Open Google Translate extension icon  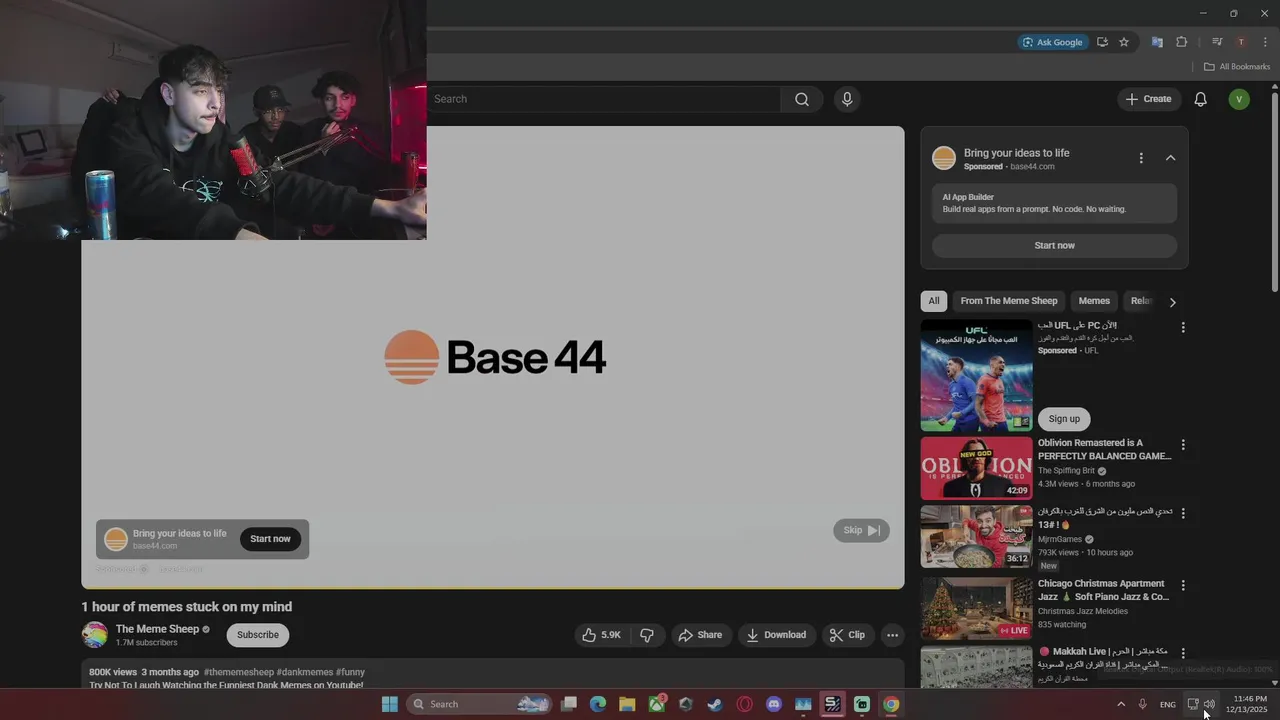[1157, 42]
